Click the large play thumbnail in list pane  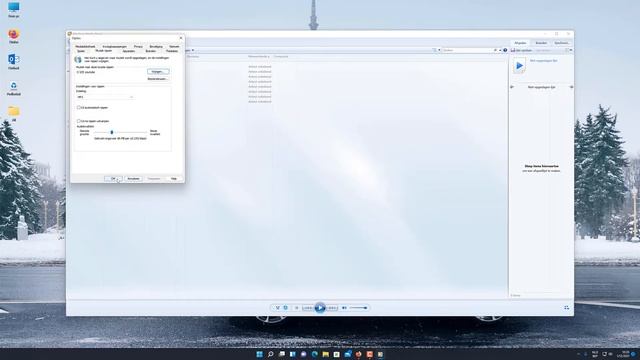click(519, 66)
